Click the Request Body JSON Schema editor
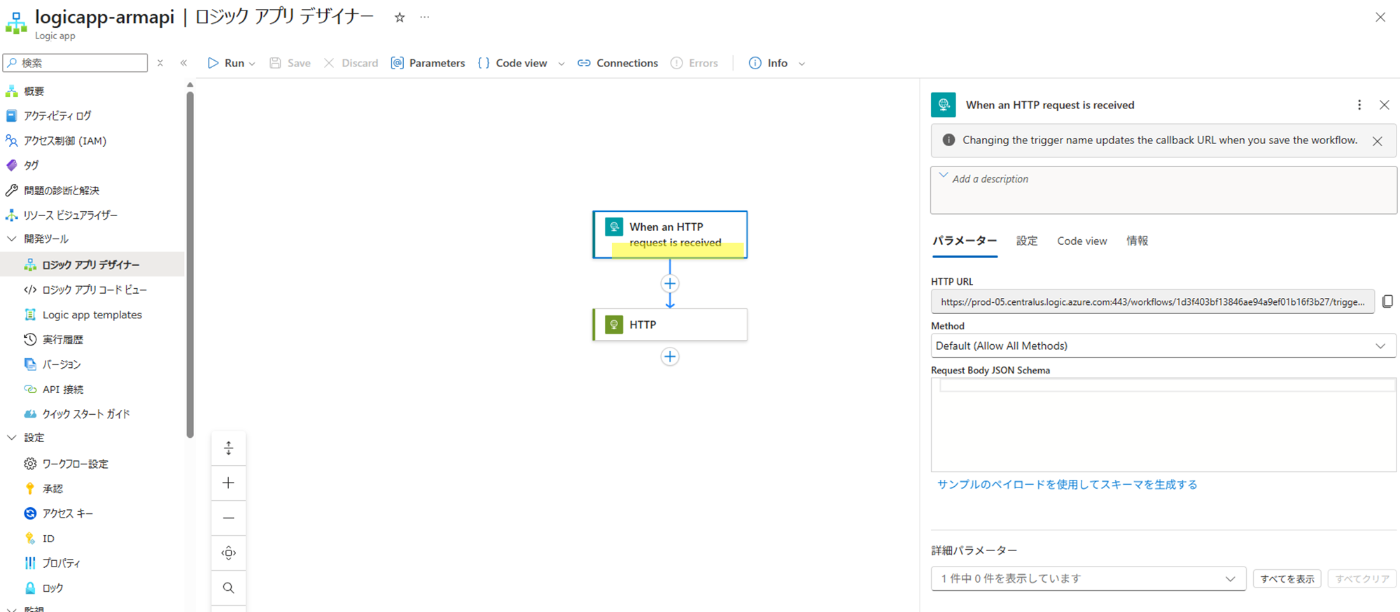This screenshot has width=1400, height=612. click(1164, 425)
